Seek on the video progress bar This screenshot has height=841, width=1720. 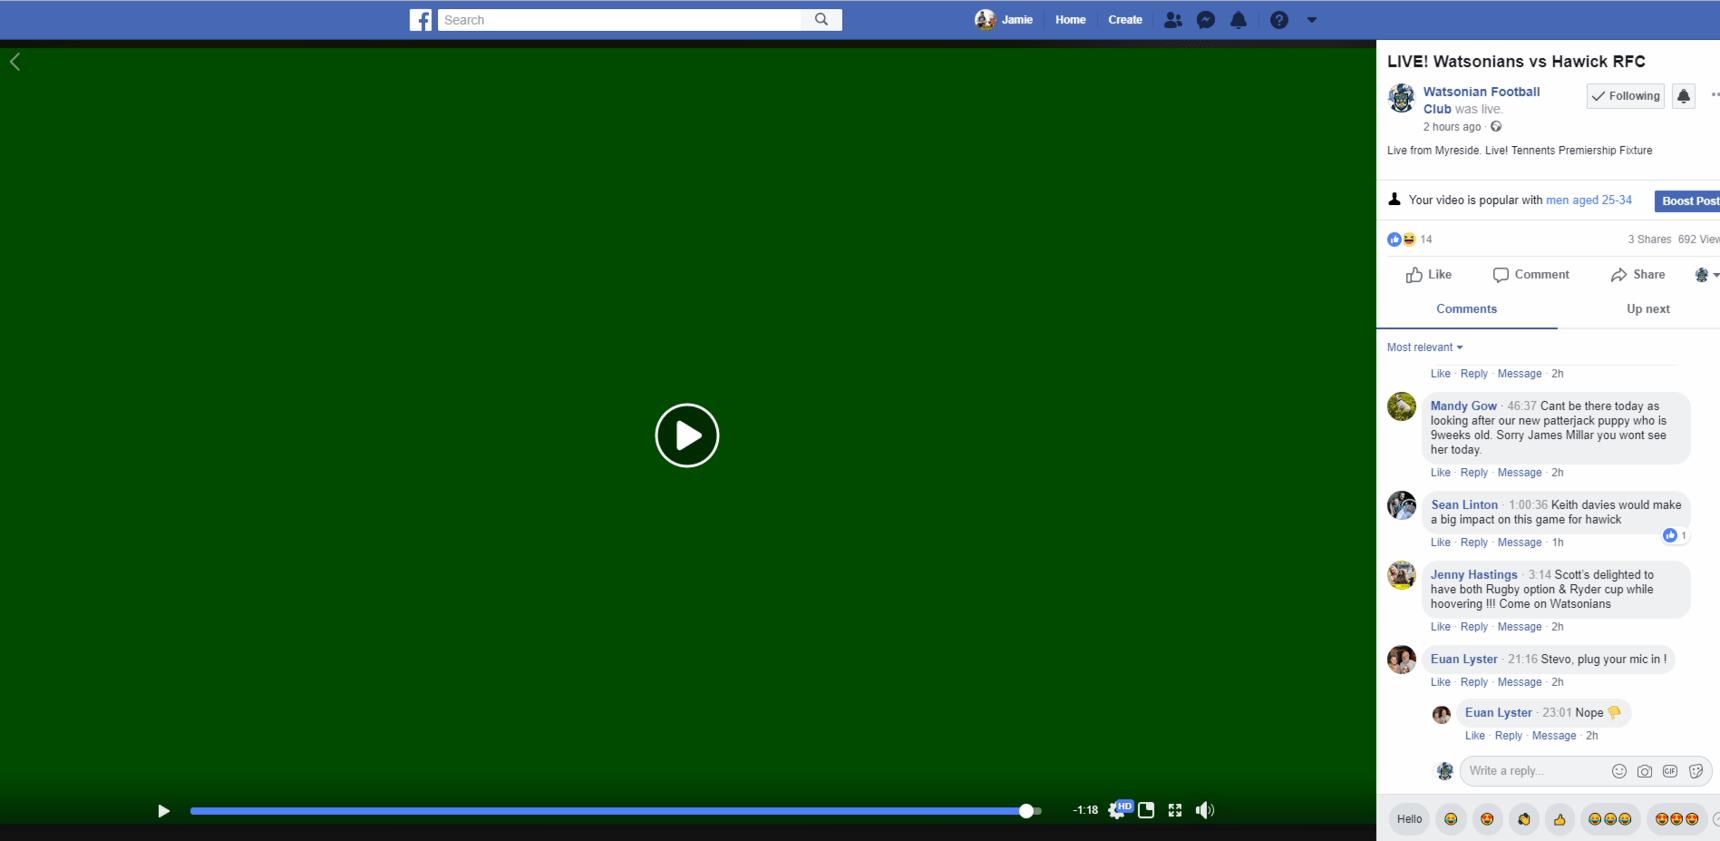615,811
